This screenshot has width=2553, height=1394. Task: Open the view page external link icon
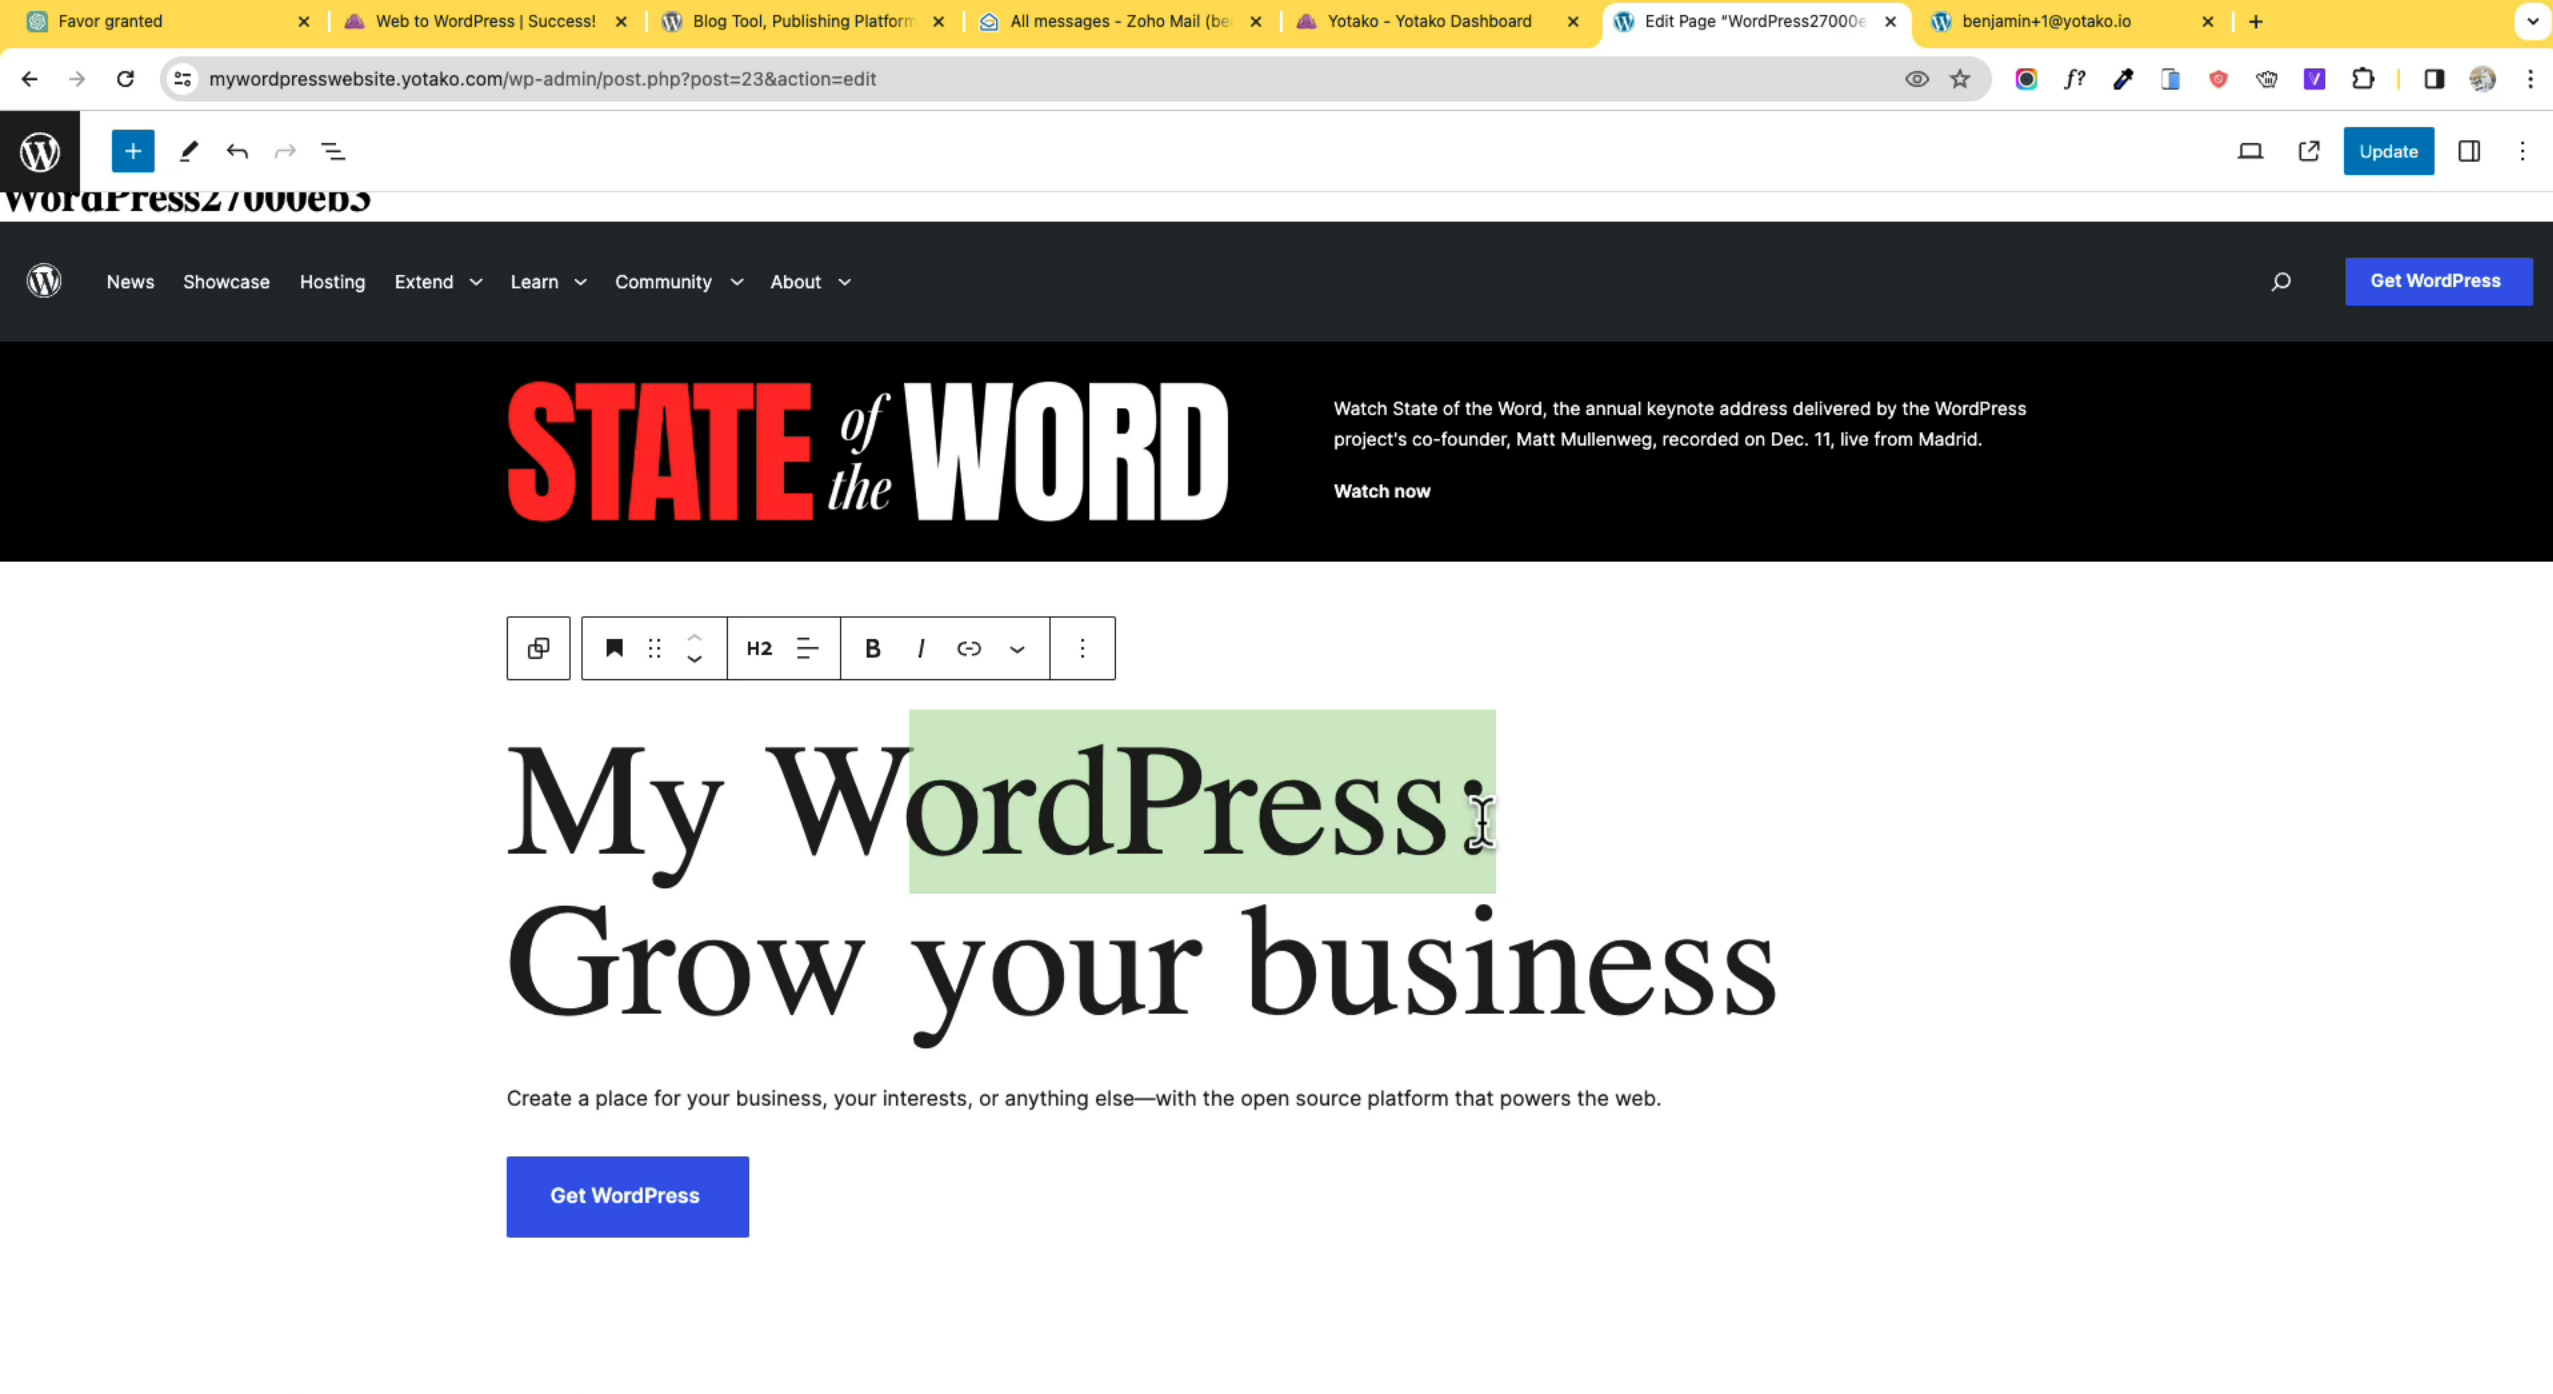click(2308, 151)
